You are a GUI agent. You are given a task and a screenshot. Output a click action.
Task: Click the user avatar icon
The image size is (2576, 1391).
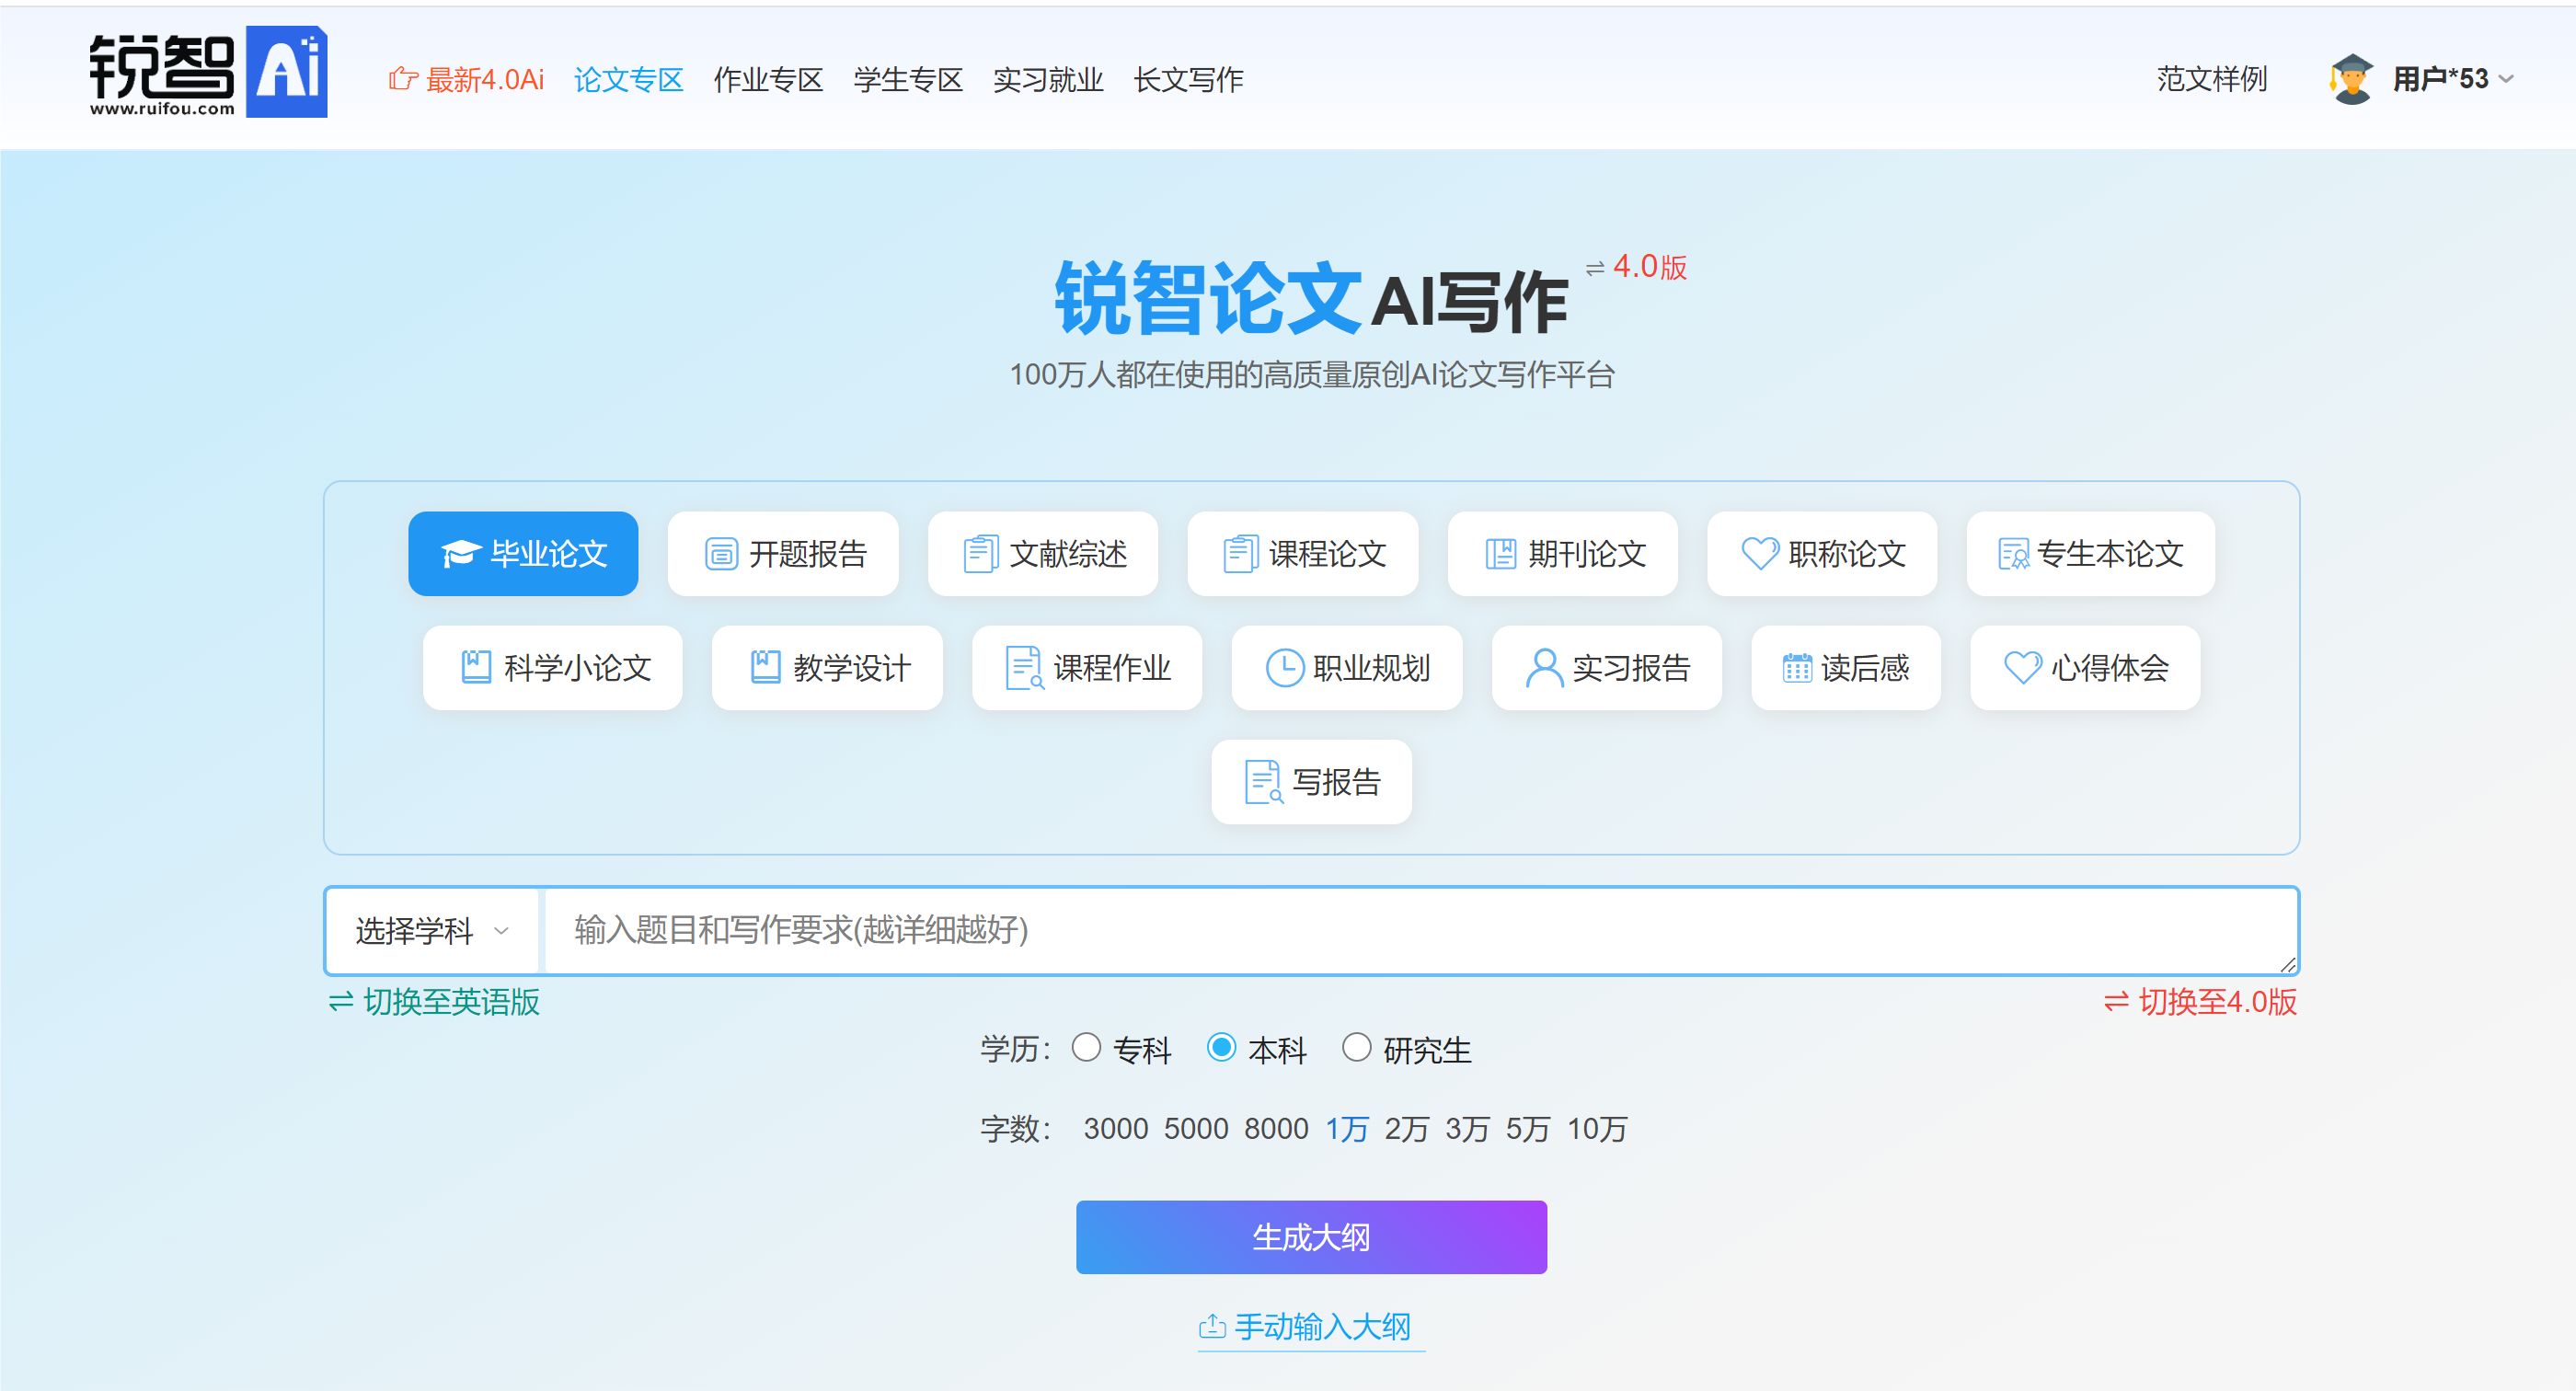click(2351, 78)
